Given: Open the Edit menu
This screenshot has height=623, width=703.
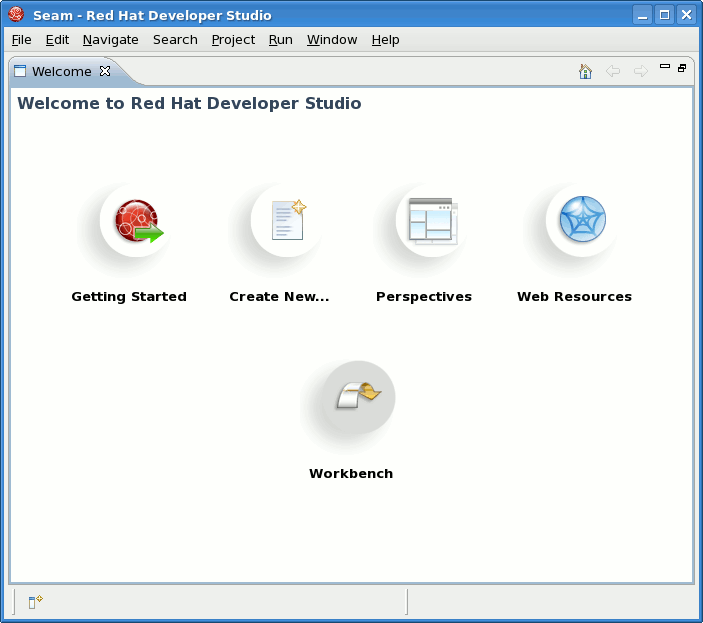Looking at the screenshot, I should pos(57,40).
